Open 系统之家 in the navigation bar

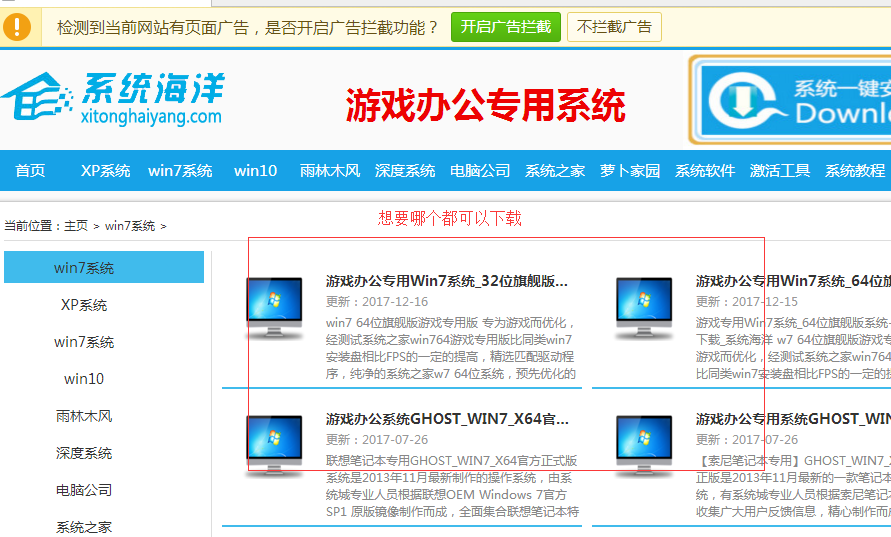555,170
